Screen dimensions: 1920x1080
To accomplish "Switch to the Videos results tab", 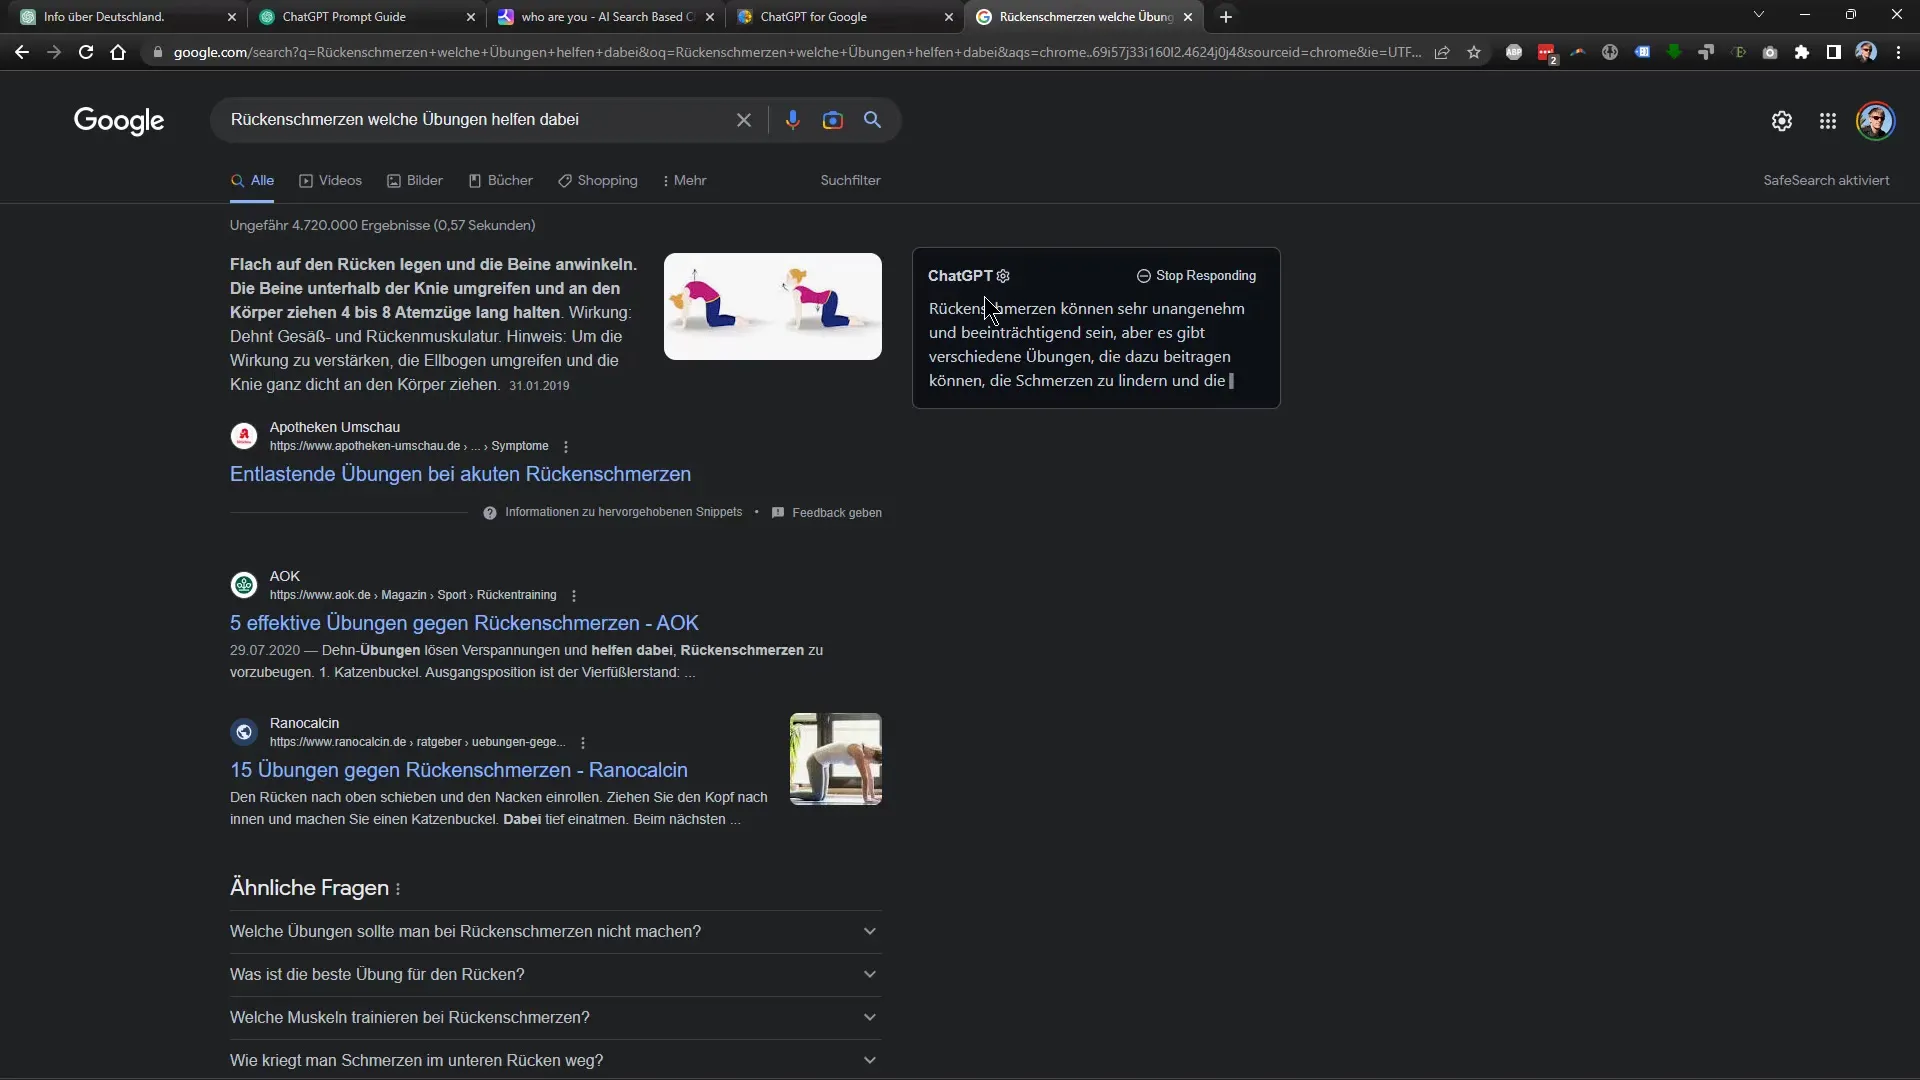I will pos(331,181).
